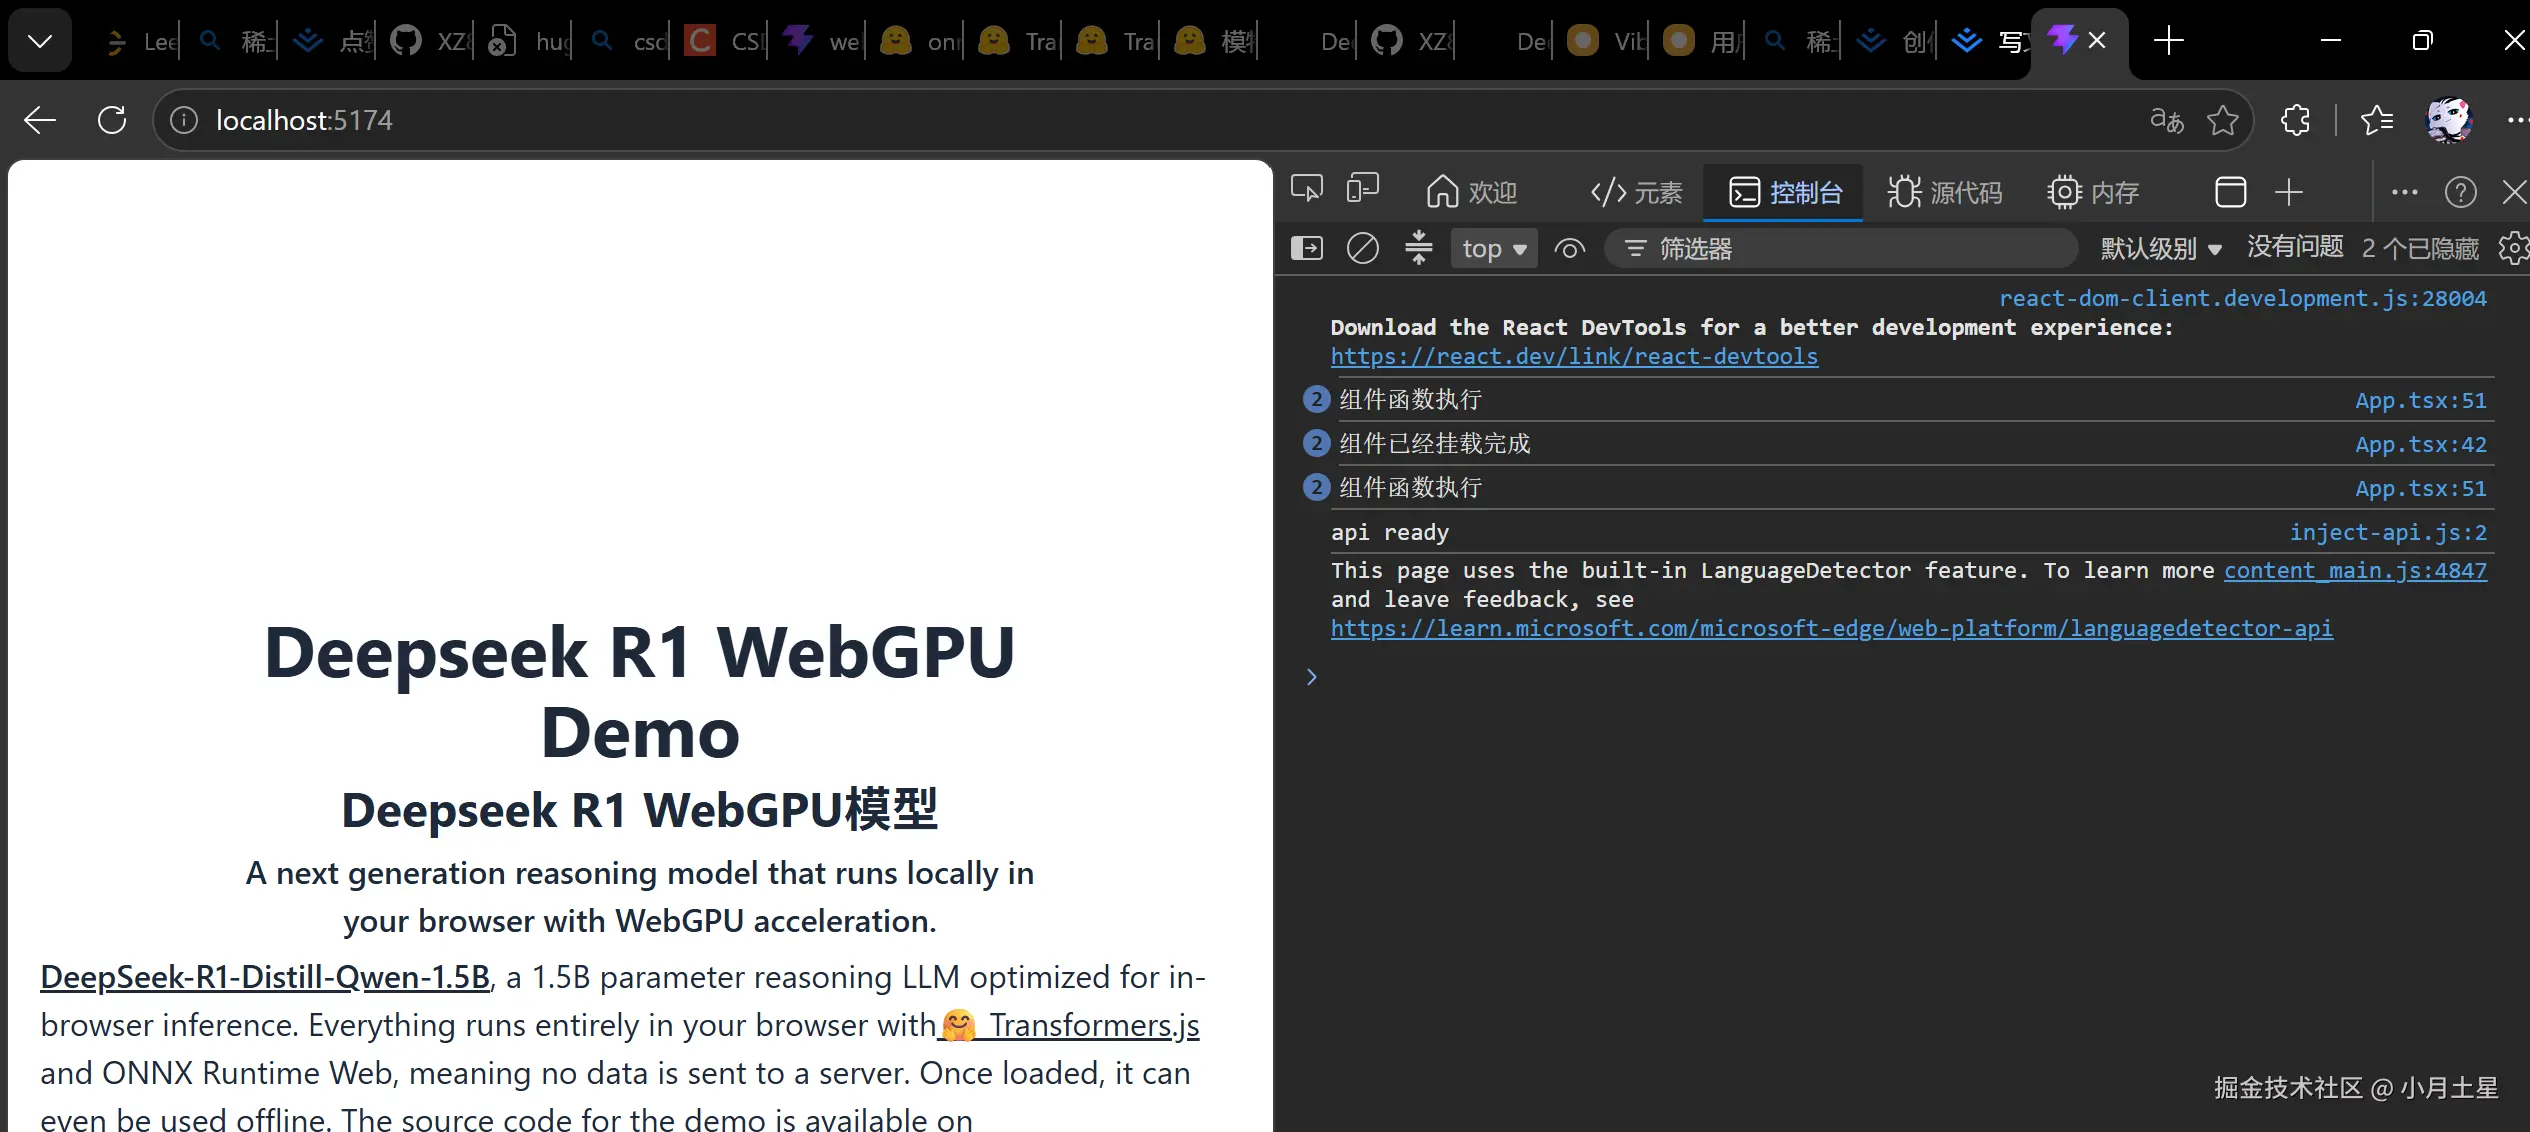Viewport: 2530px width, 1132px height.
Task: Click the 没有问题 issues indicator
Action: coord(2295,247)
